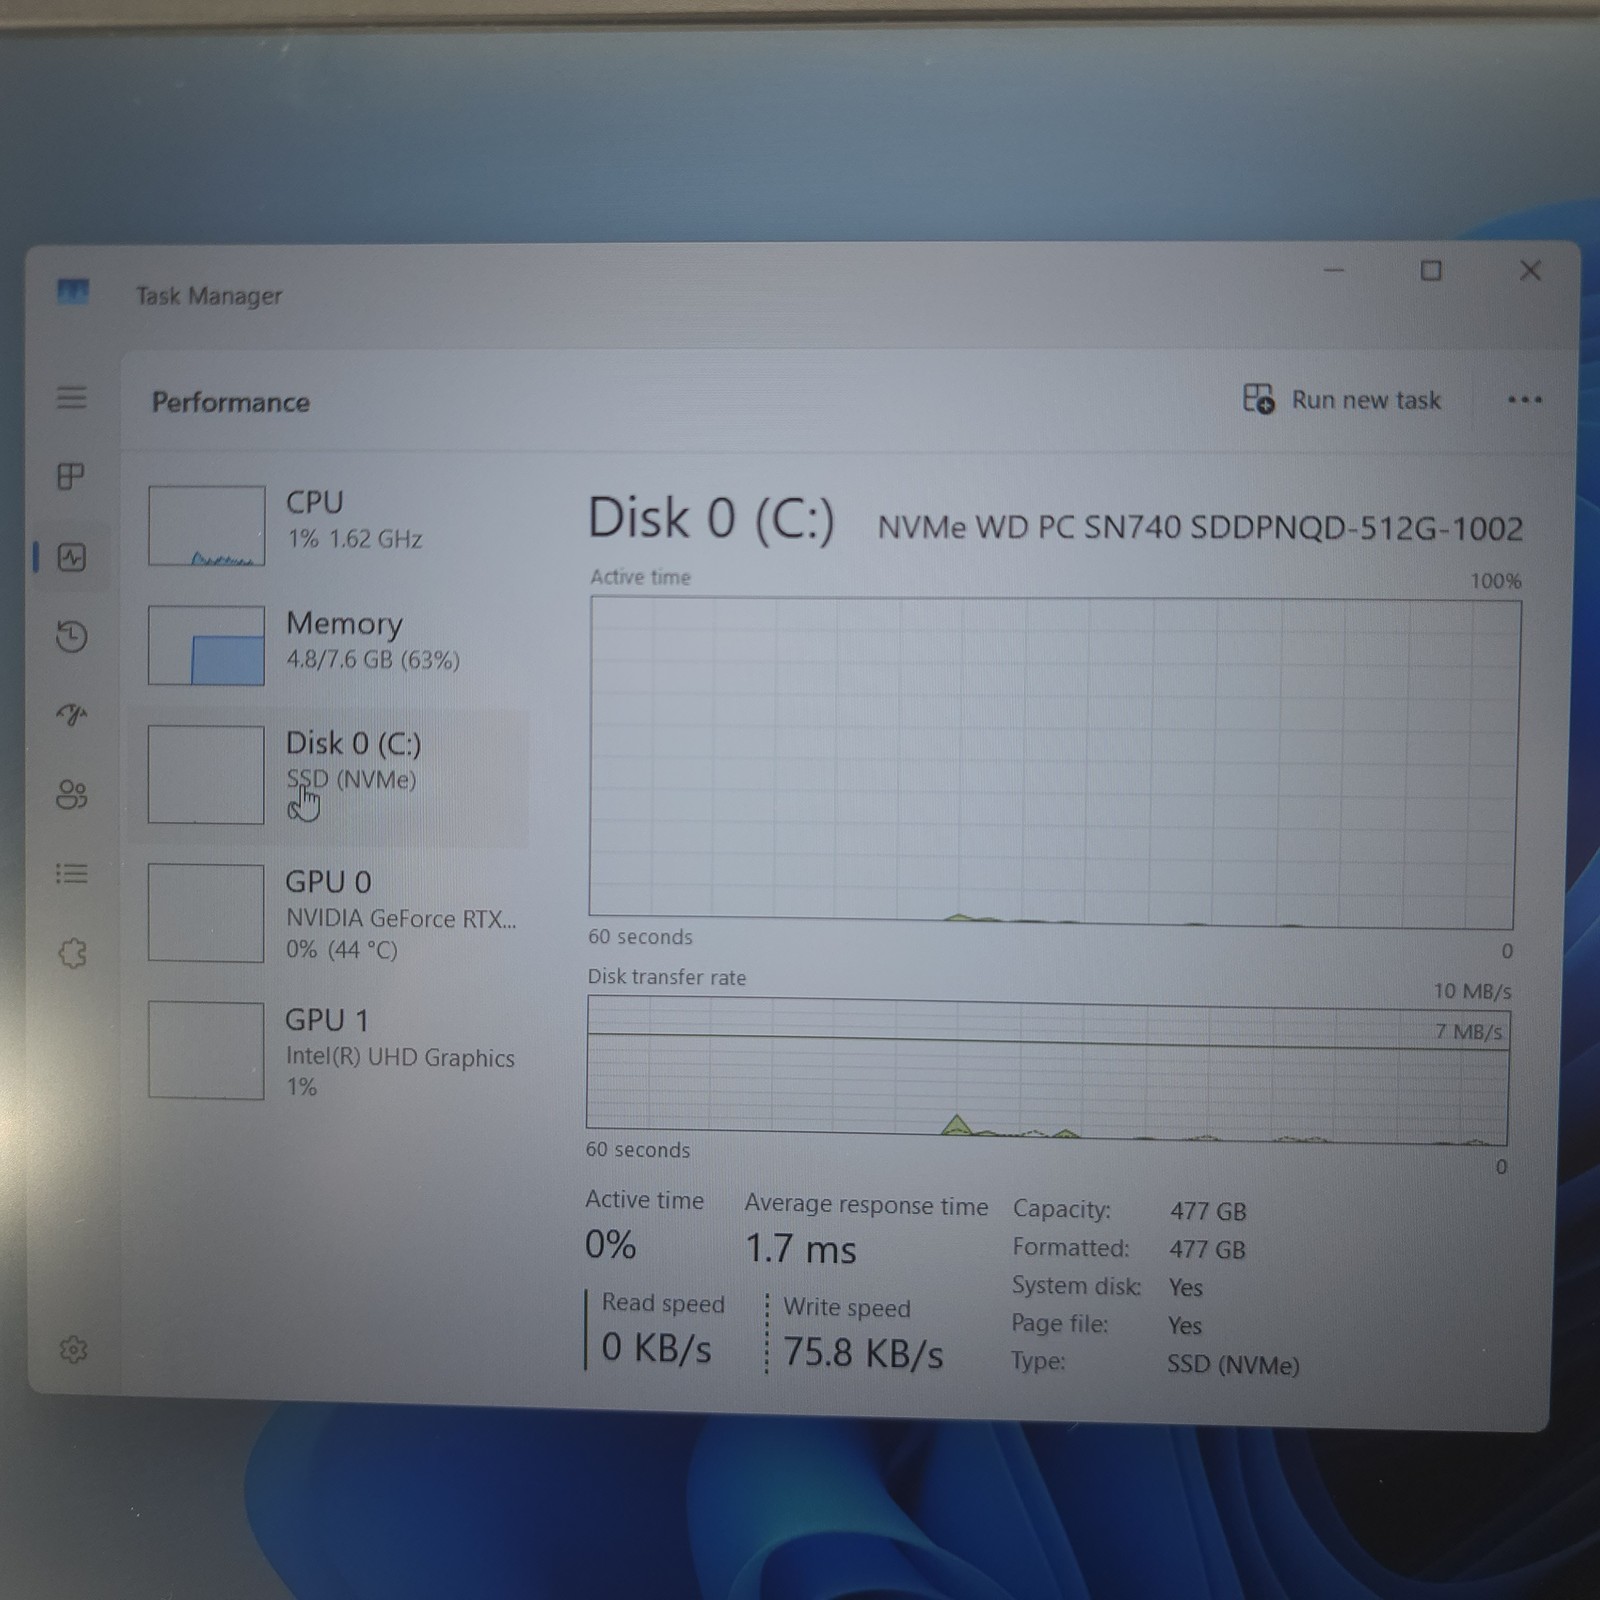Screen dimensions: 1600x1600
Task: Select the GPU 0 NVIDIA GeForce entry
Action: point(330,913)
